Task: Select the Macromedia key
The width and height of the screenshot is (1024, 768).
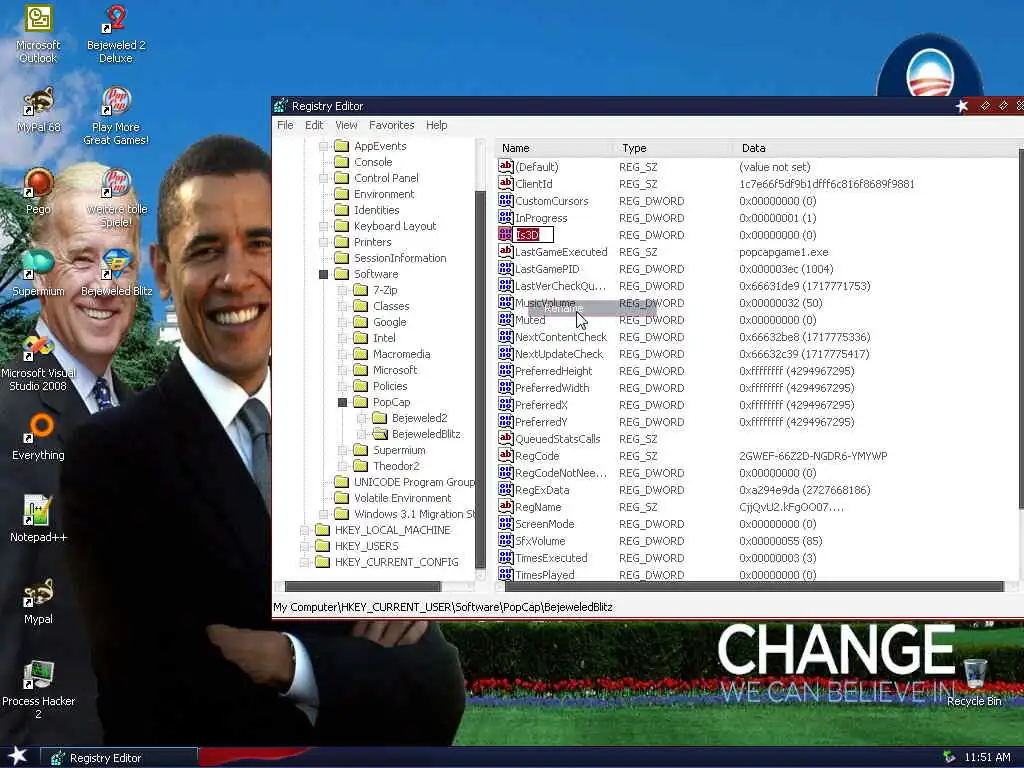Action: 401,354
